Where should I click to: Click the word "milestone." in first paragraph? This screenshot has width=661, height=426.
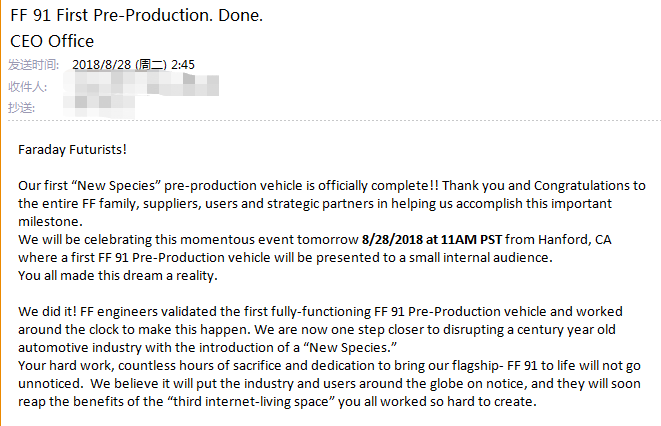coord(50,221)
